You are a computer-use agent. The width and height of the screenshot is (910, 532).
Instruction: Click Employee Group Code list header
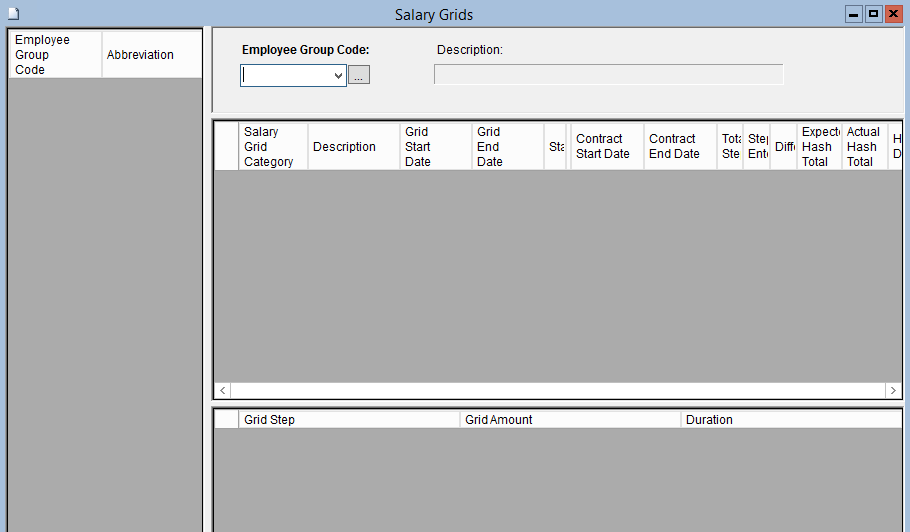pos(55,55)
